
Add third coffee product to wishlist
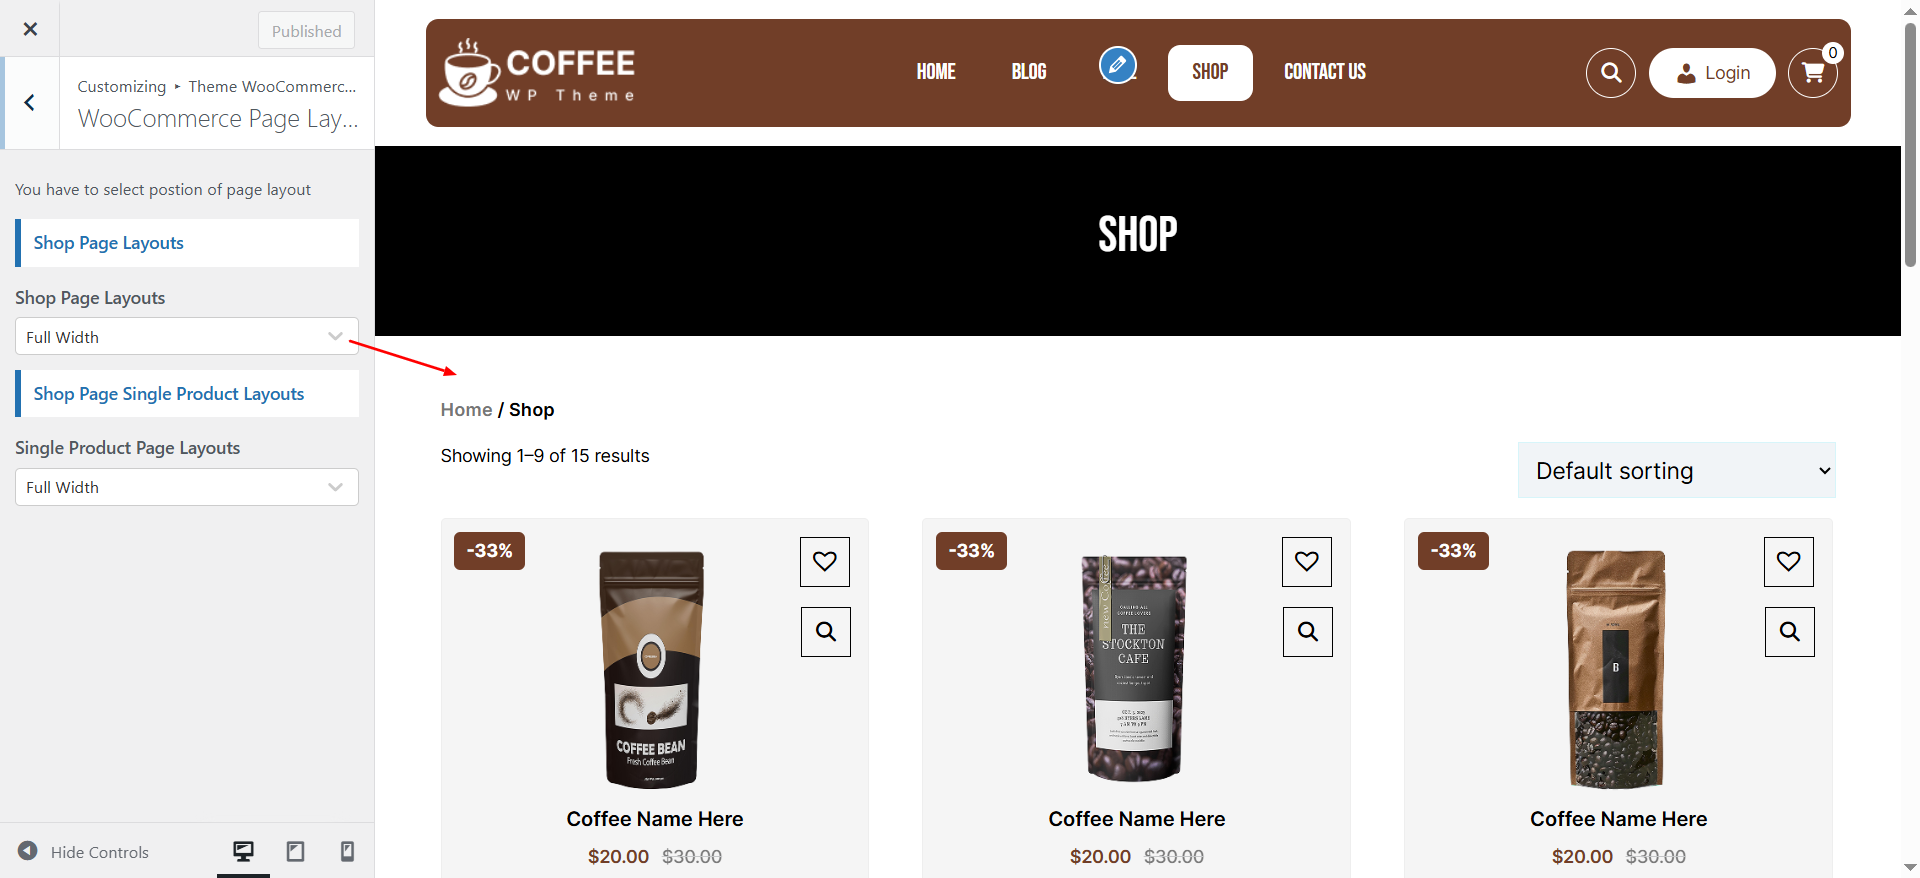tap(1789, 562)
